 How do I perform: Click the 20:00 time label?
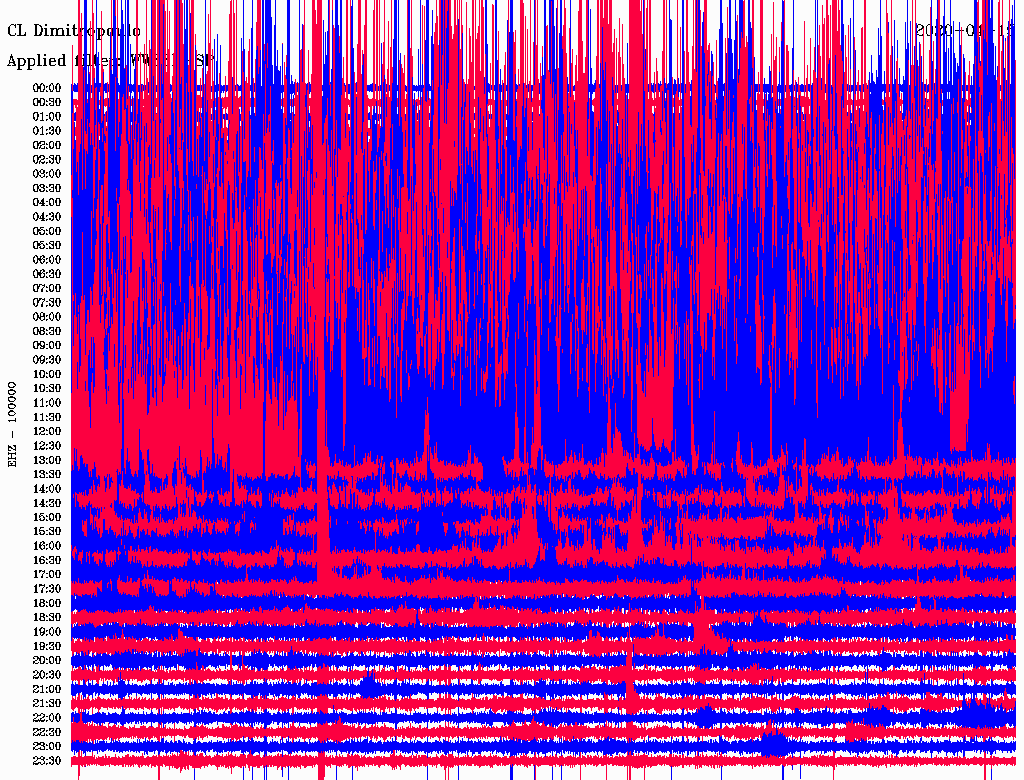point(47,660)
